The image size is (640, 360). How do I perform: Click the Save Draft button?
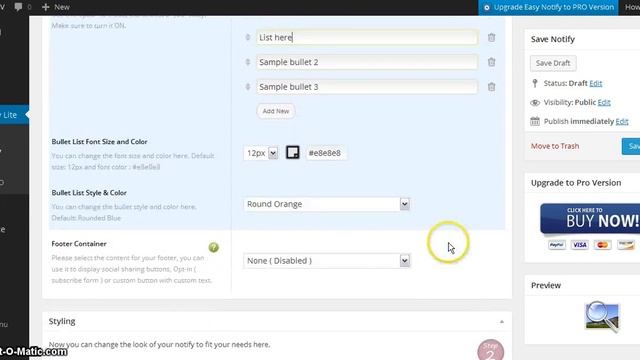(553, 63)
